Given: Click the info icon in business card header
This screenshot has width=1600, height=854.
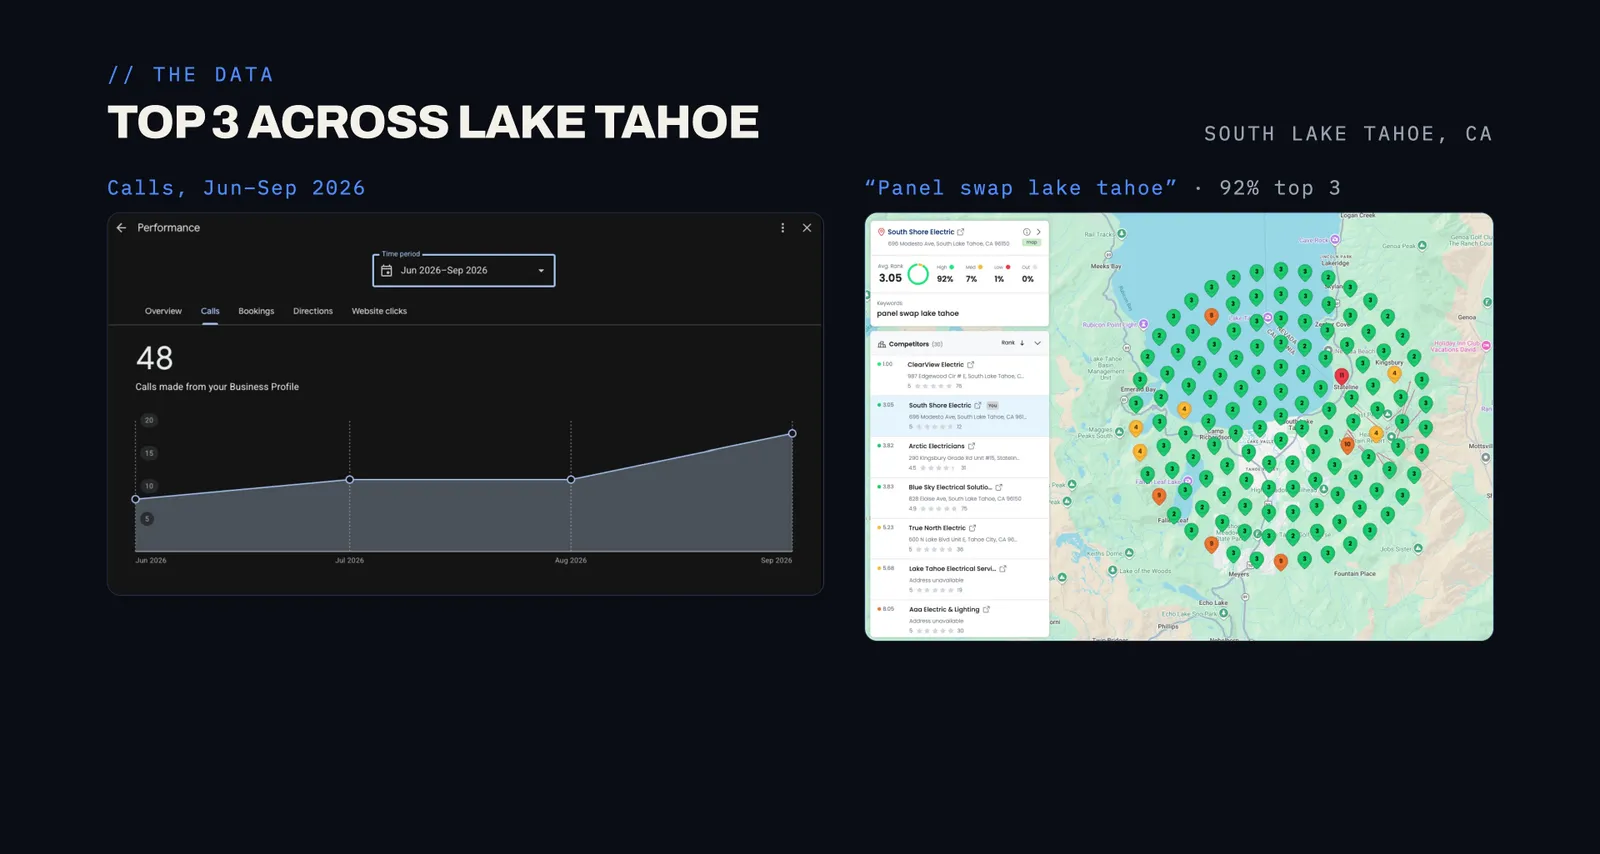Looking at the screenshot, I should (x=1026, y=232).
